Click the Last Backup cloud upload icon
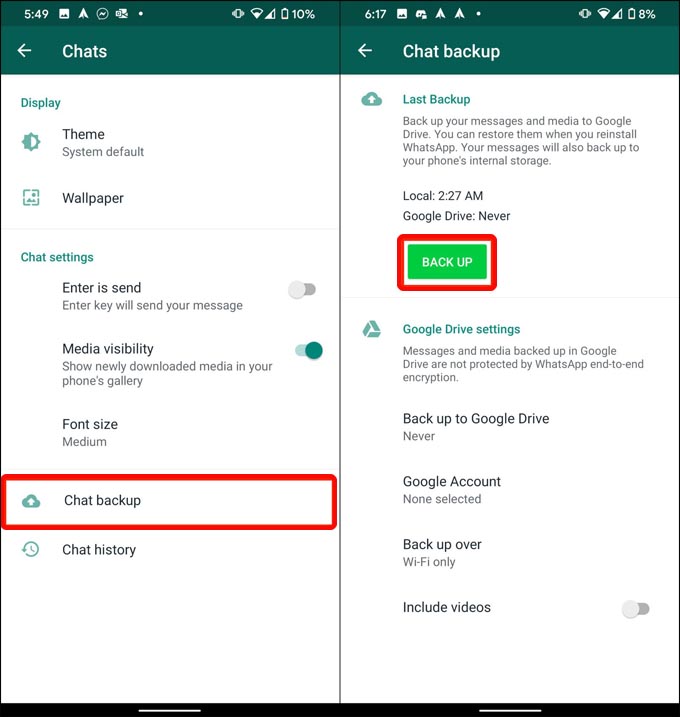The height and width of the screenshot is (717, 680). 372,99
